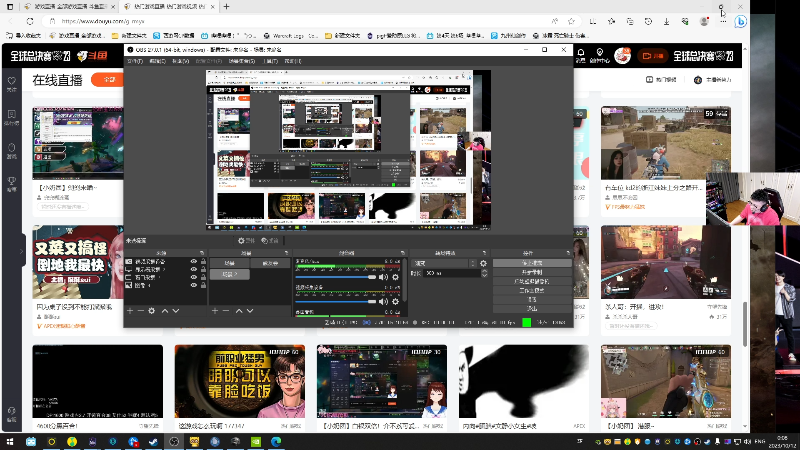Click Start Recording button in OBS Controls
The height and width of the screenshot is (450, 800).
click(532, 272)
